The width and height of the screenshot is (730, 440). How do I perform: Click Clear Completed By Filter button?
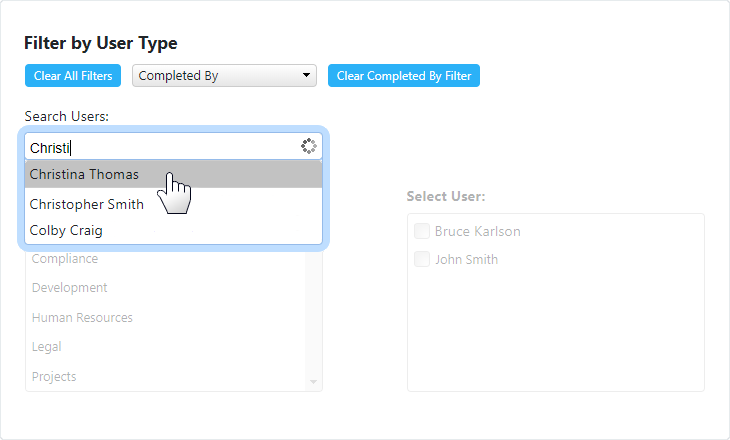click(404, 75)
